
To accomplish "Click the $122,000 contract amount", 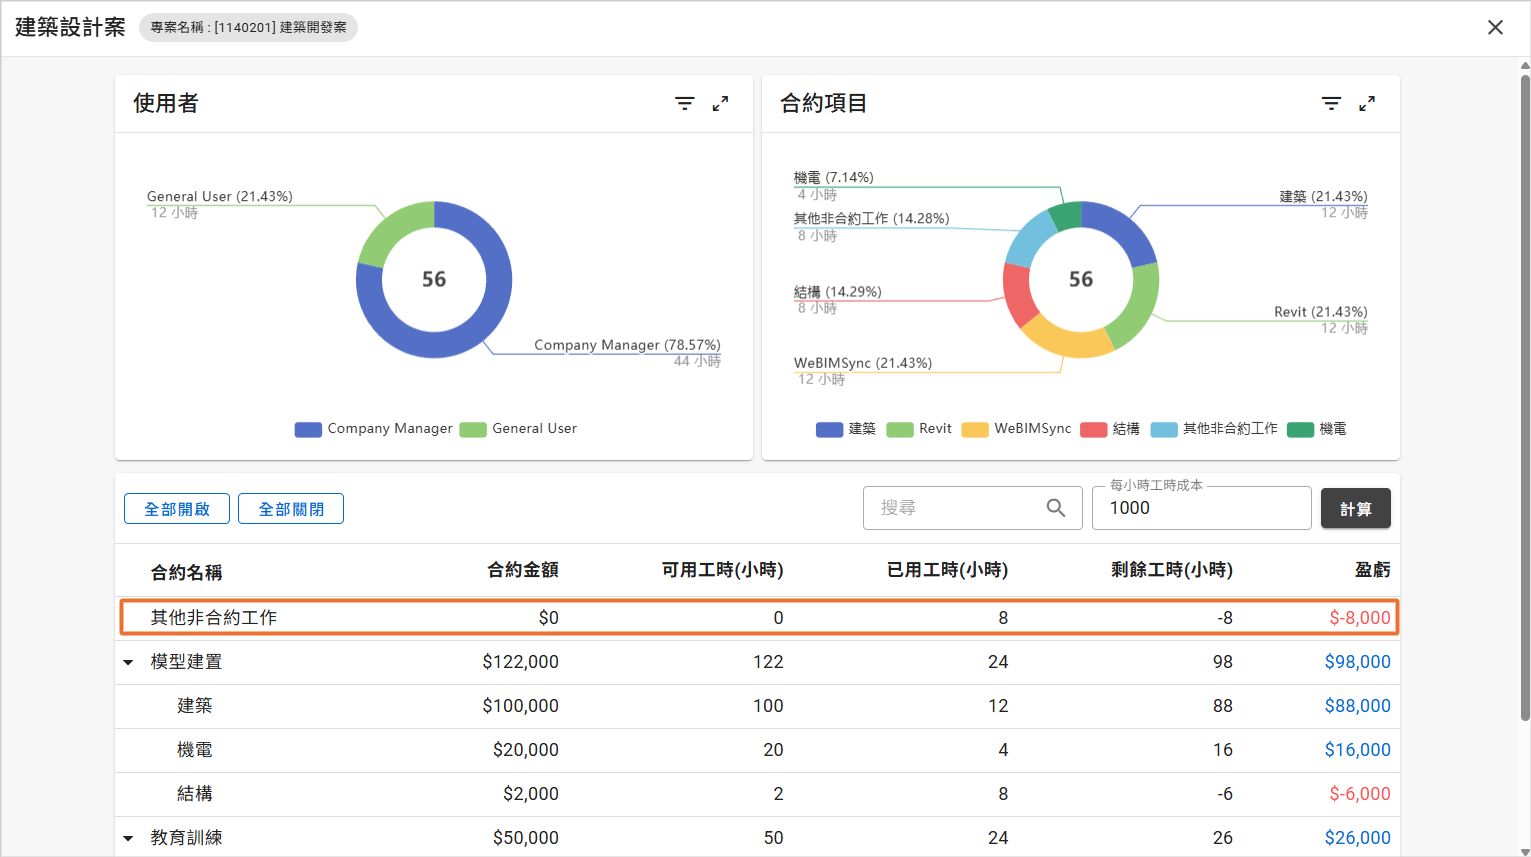I will (x=521, y=662).
